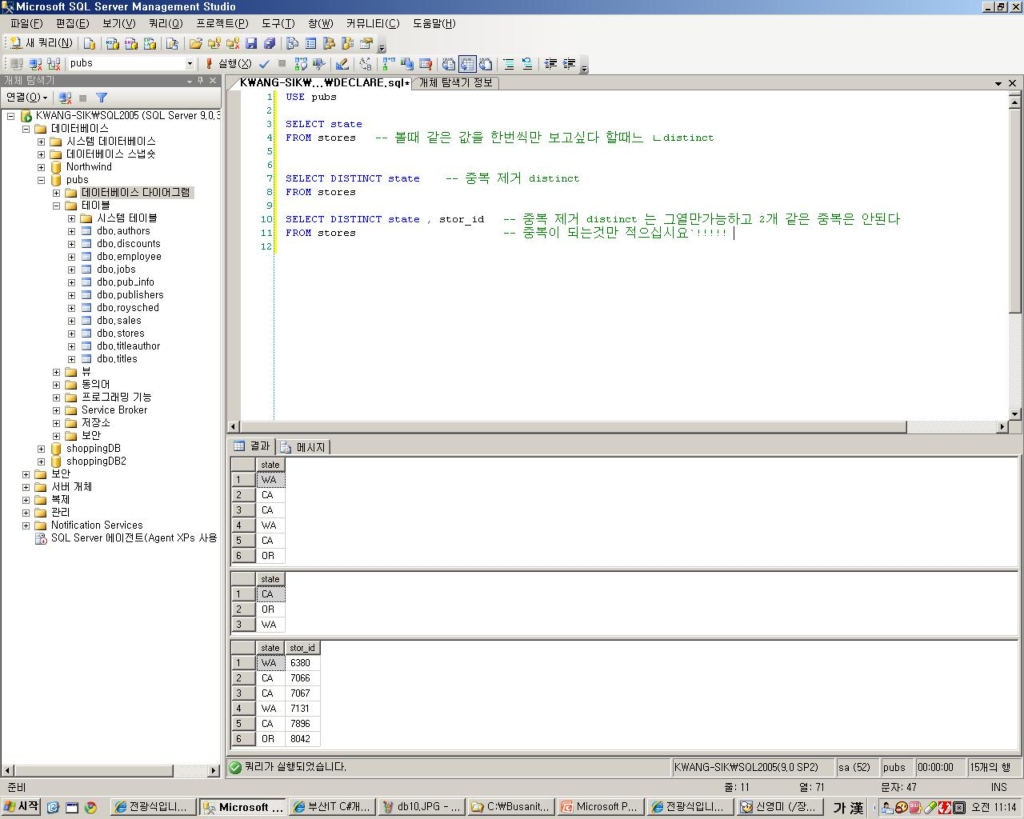
Task: Click the Change Connection icon in SQL toolbar
Action: click(54, 63)
